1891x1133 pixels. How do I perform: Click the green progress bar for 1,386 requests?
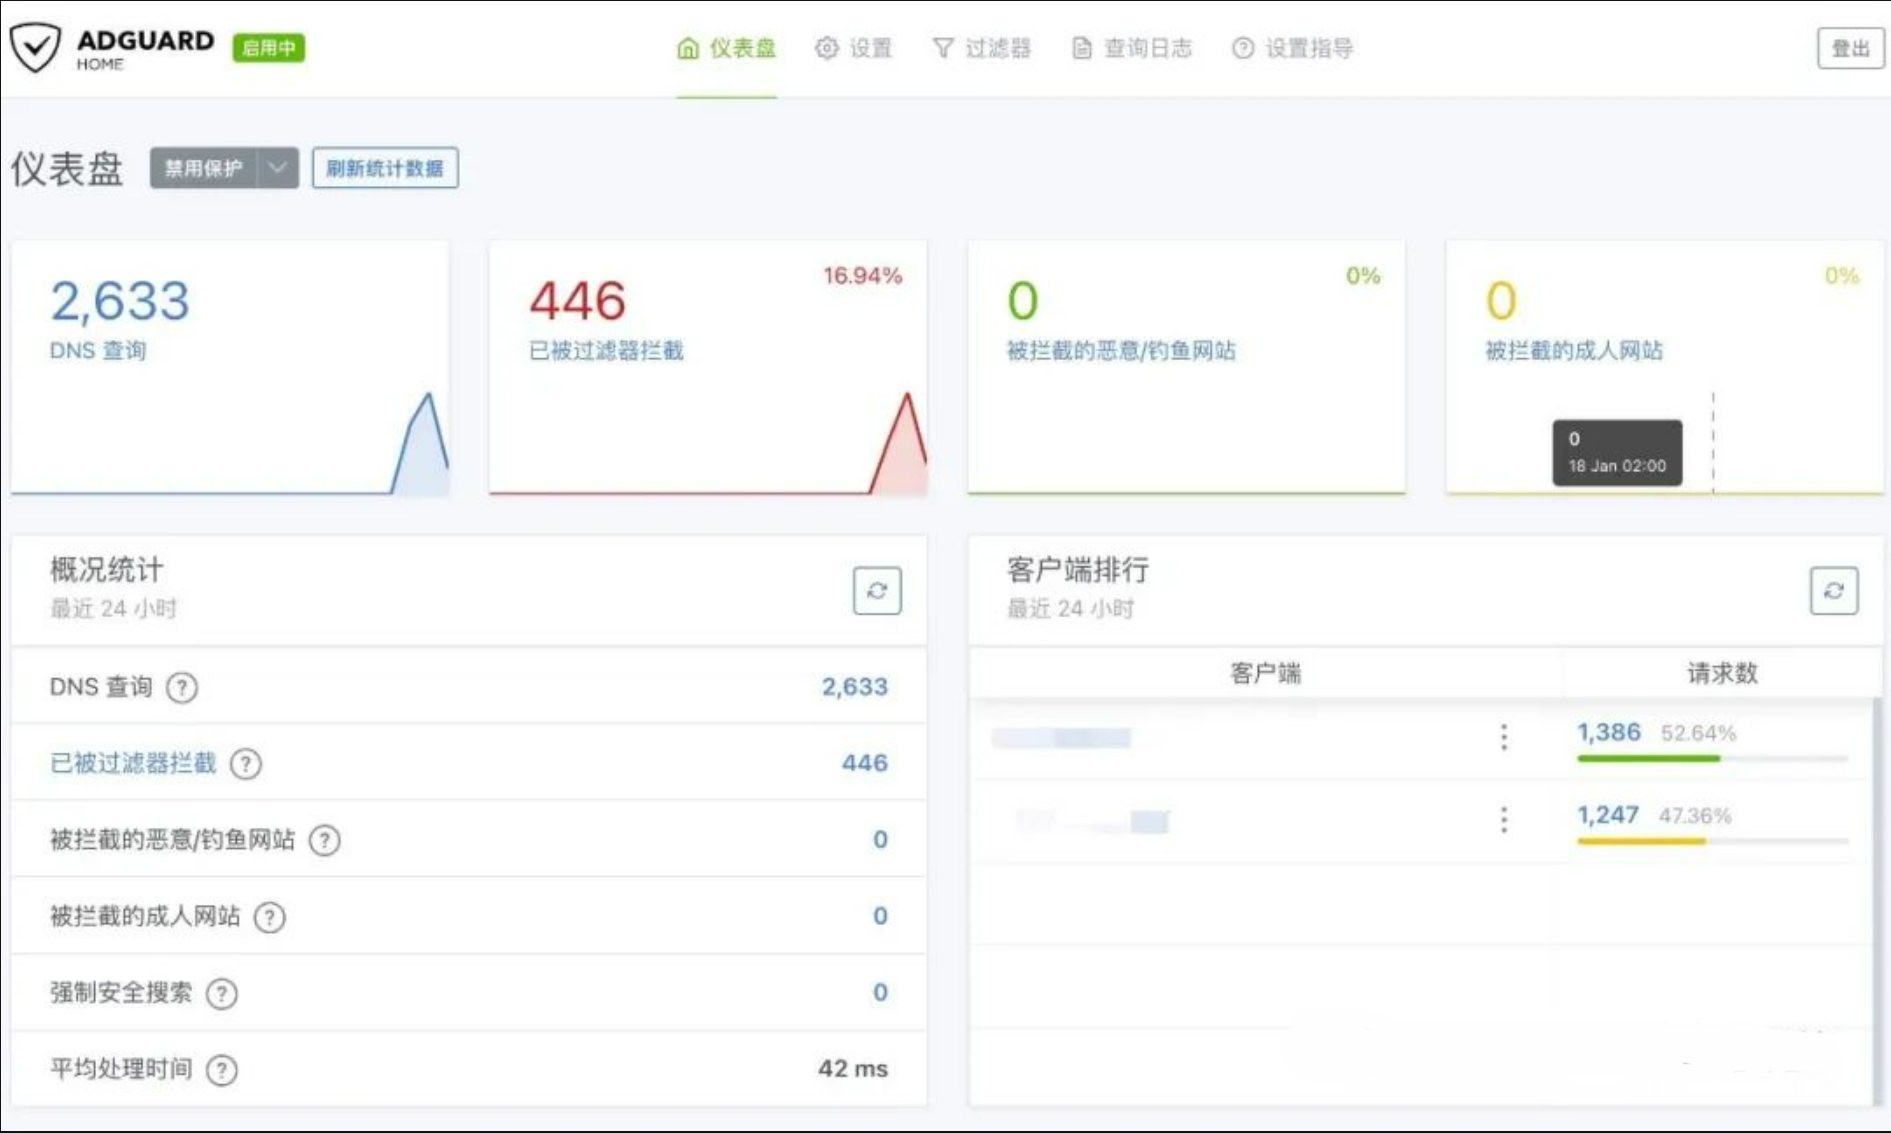(1648, 759)
